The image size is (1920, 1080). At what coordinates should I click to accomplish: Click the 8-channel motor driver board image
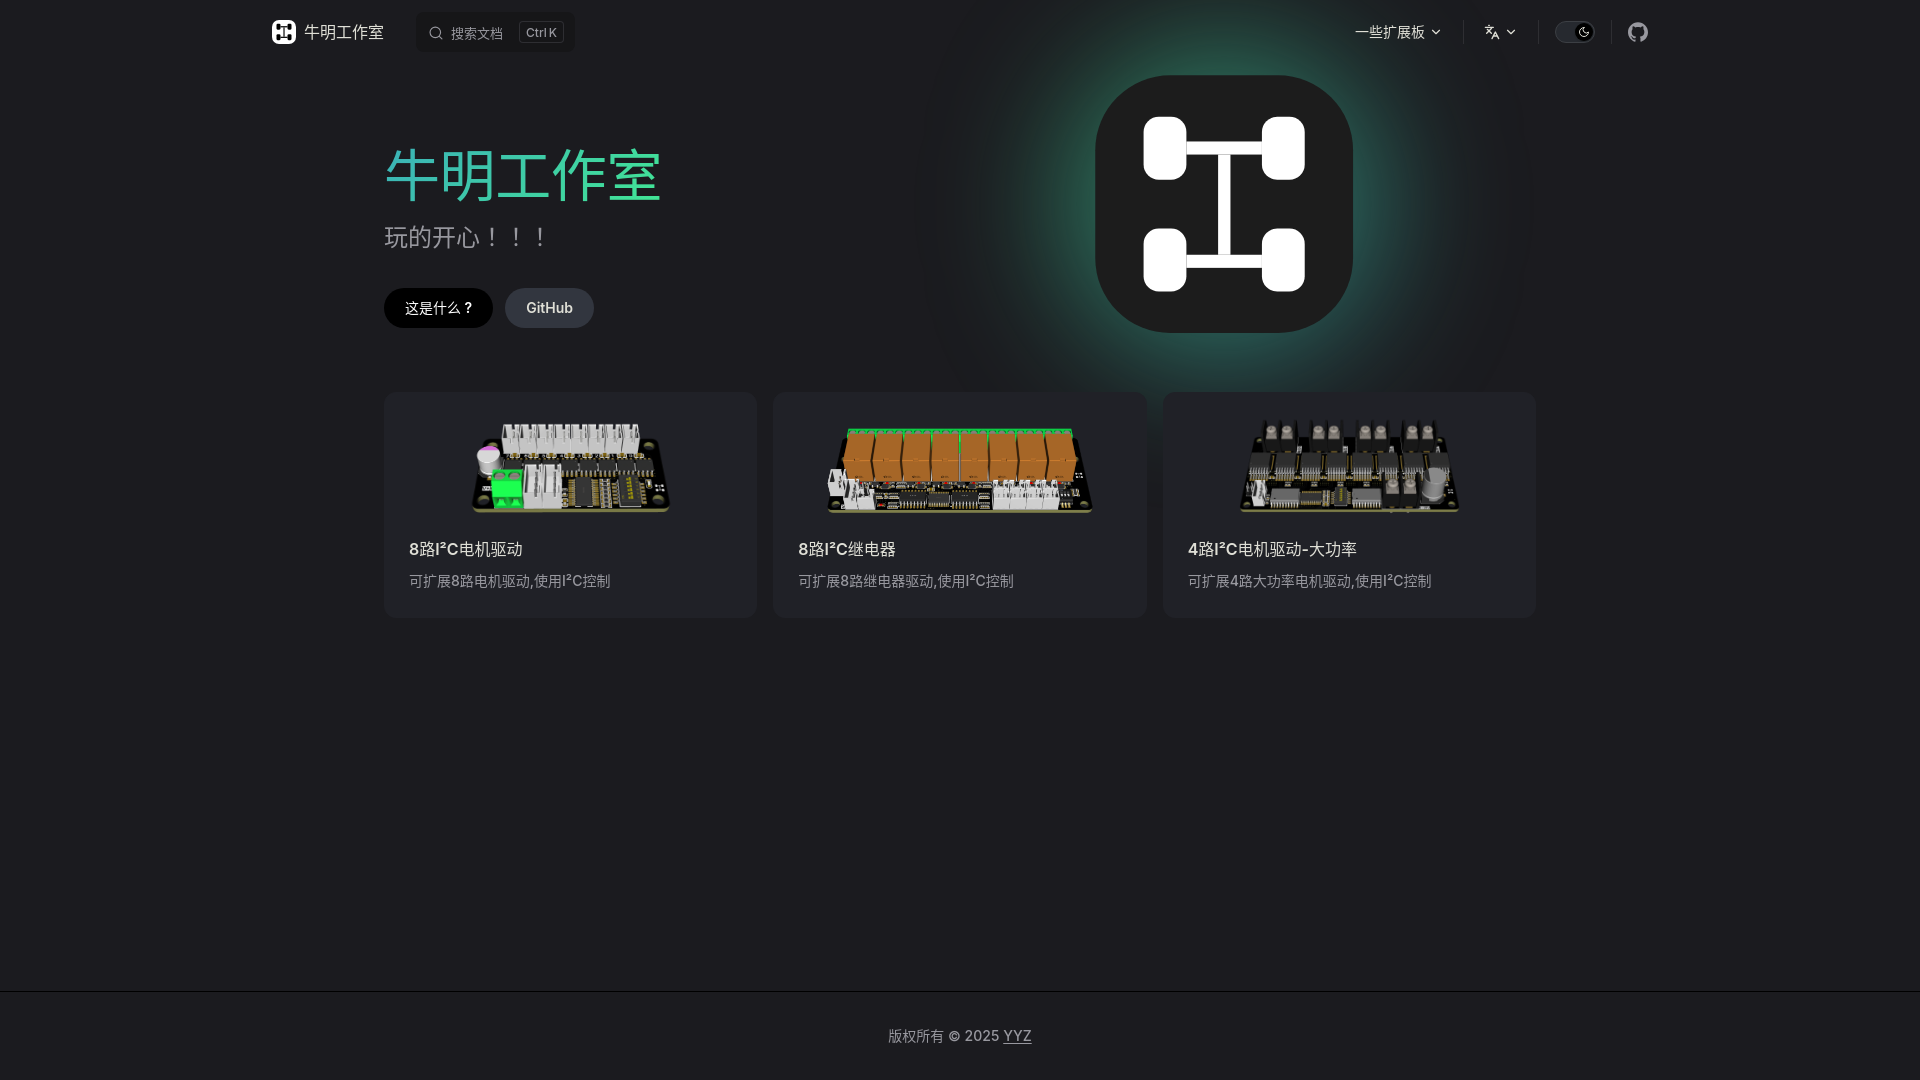point(571,467)
